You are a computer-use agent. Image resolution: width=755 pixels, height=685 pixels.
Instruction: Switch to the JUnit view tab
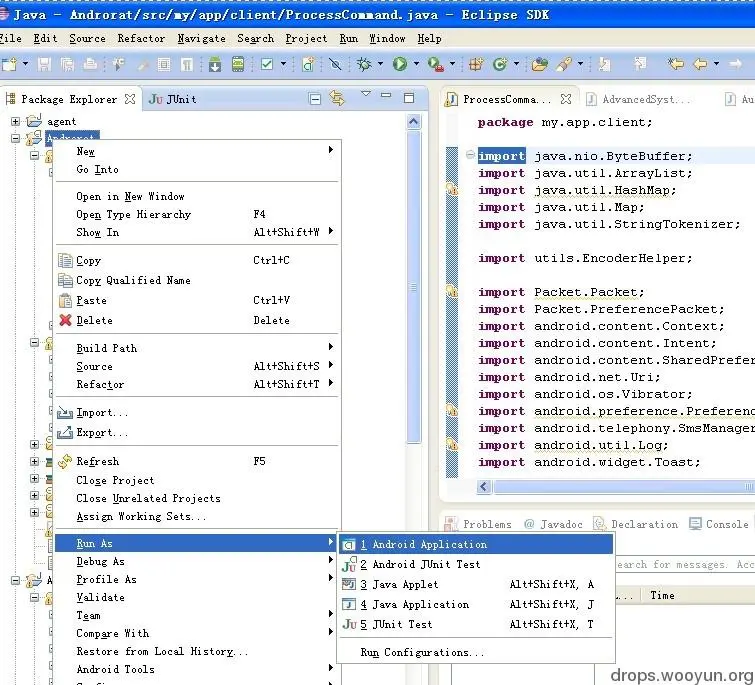coord(172,99)
